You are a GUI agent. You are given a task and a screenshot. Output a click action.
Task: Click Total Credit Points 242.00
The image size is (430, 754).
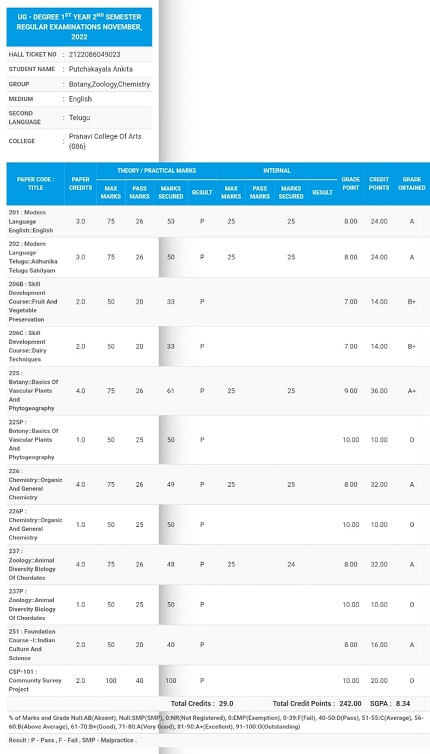[x=317, y=704]
